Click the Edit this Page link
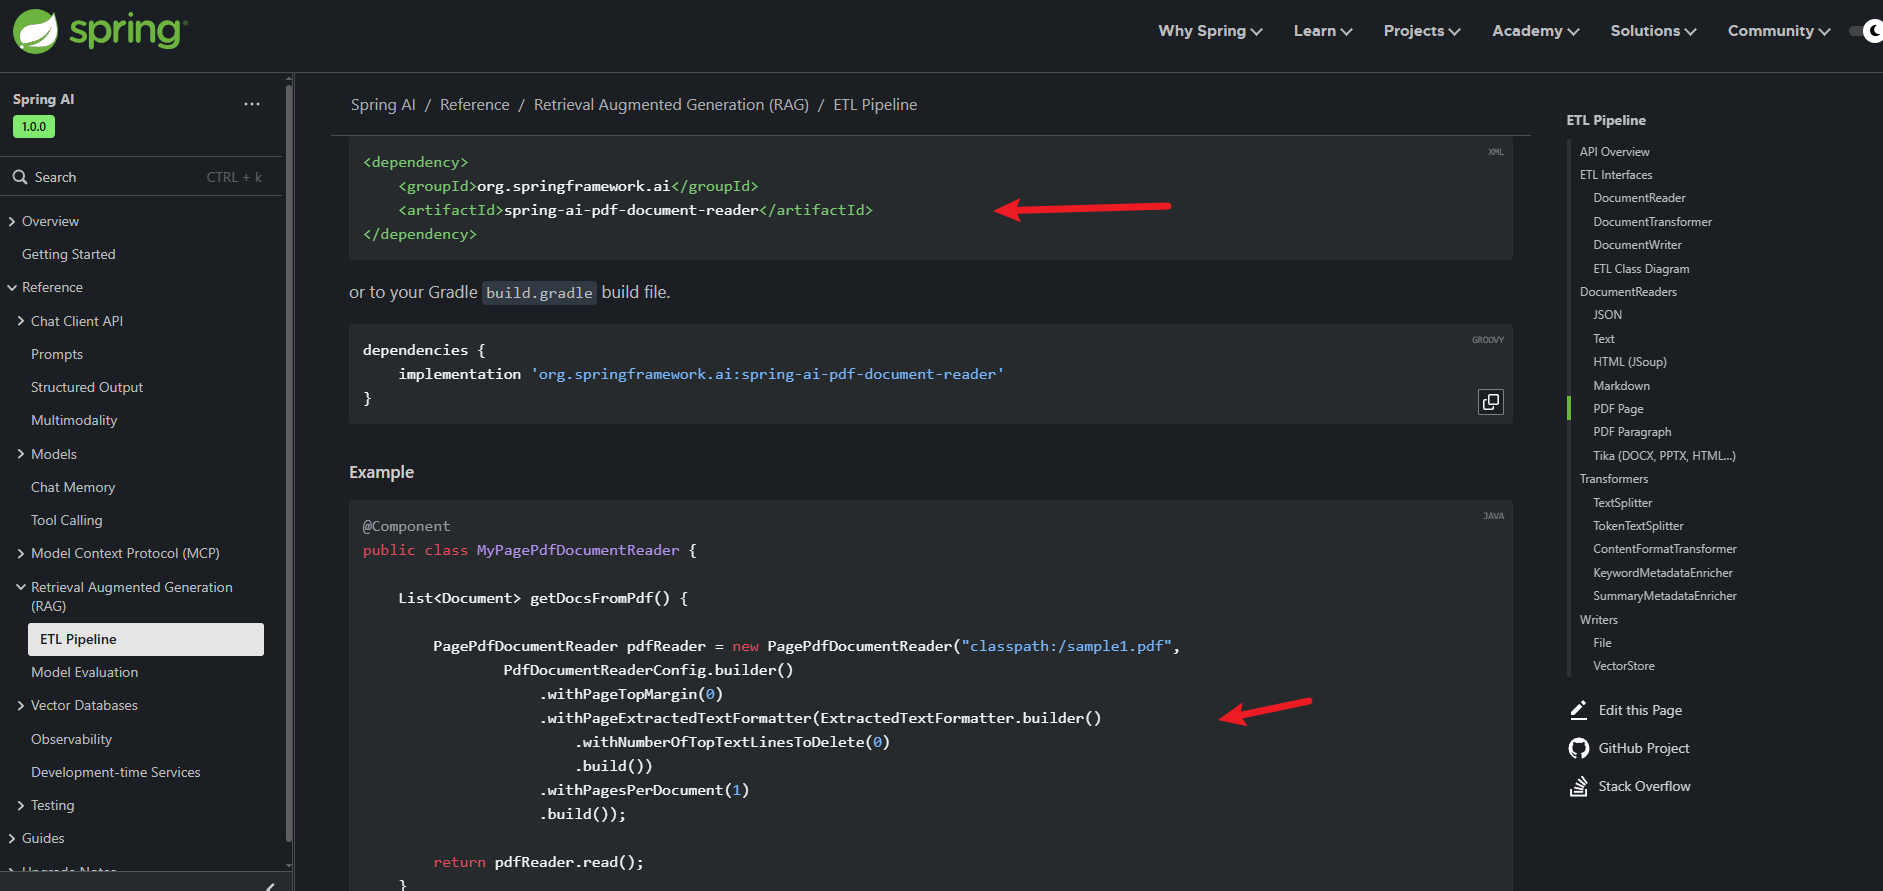1883x891 pixels. pyautogui.click(x=1640, y=710)
